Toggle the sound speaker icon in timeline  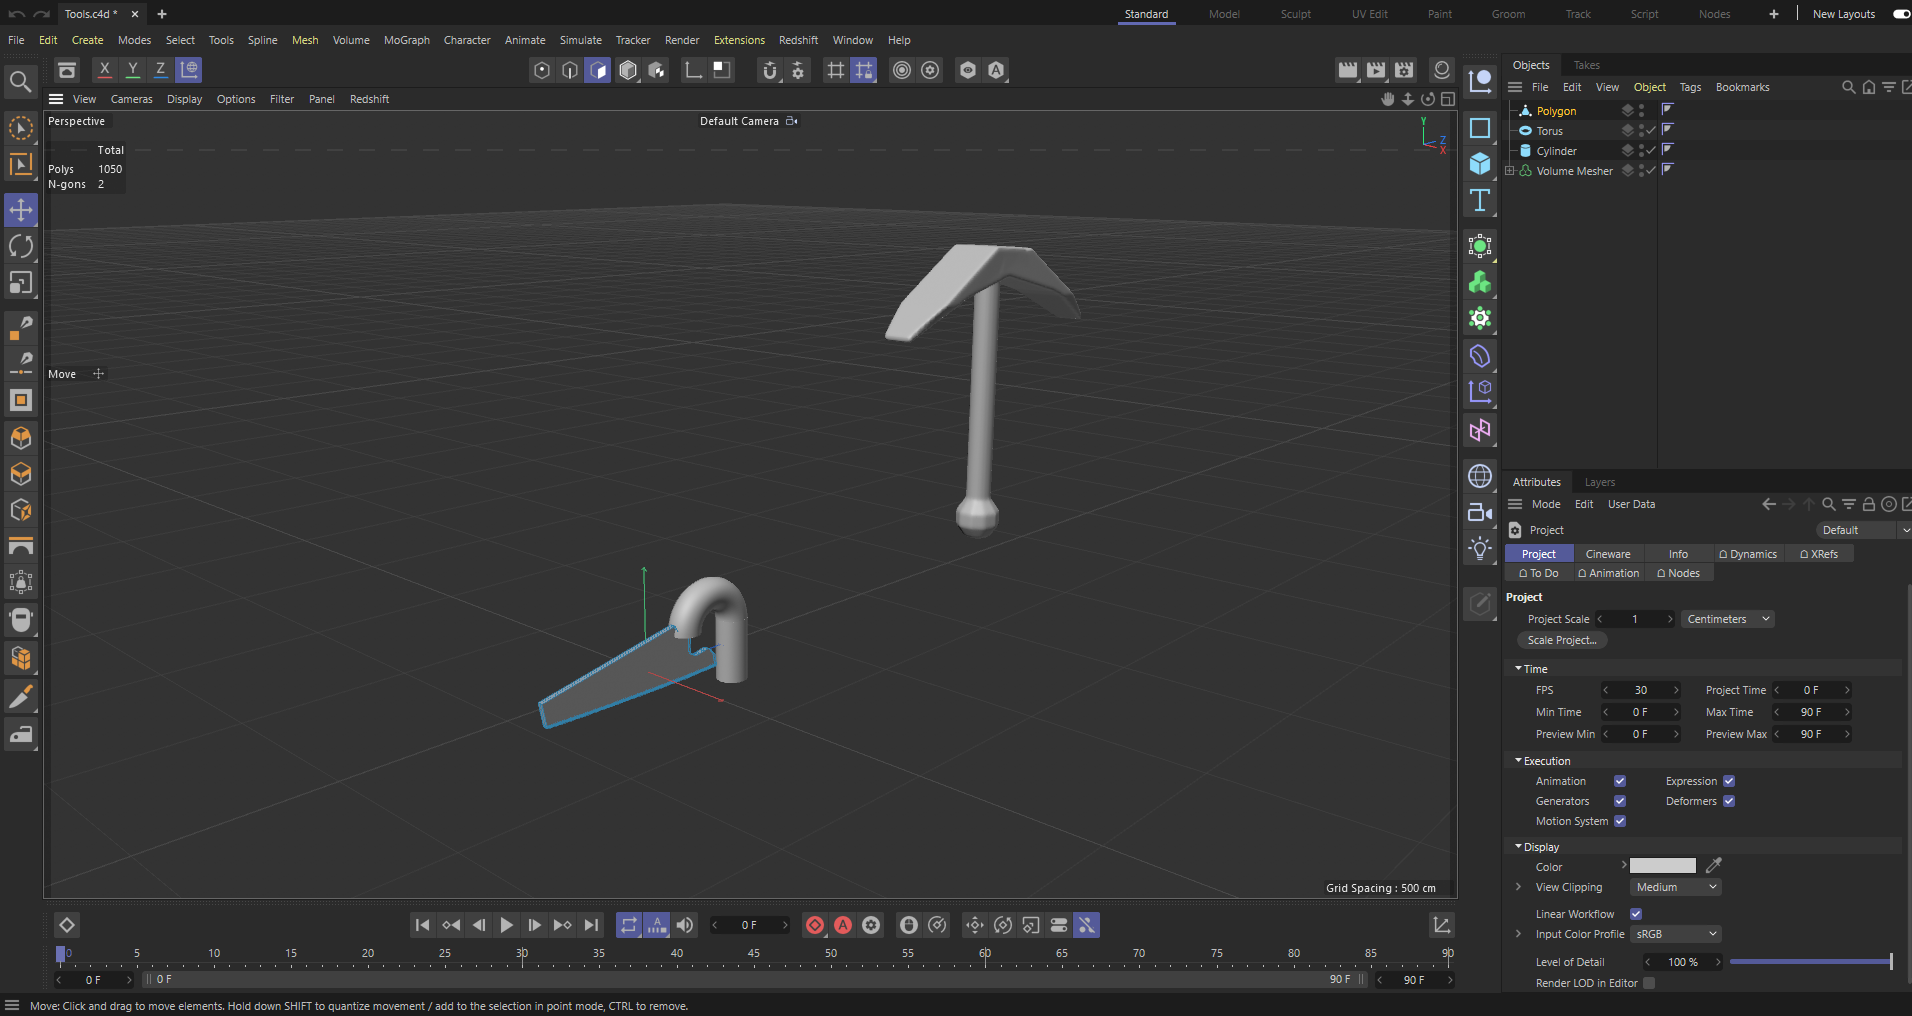pos(685,925)
